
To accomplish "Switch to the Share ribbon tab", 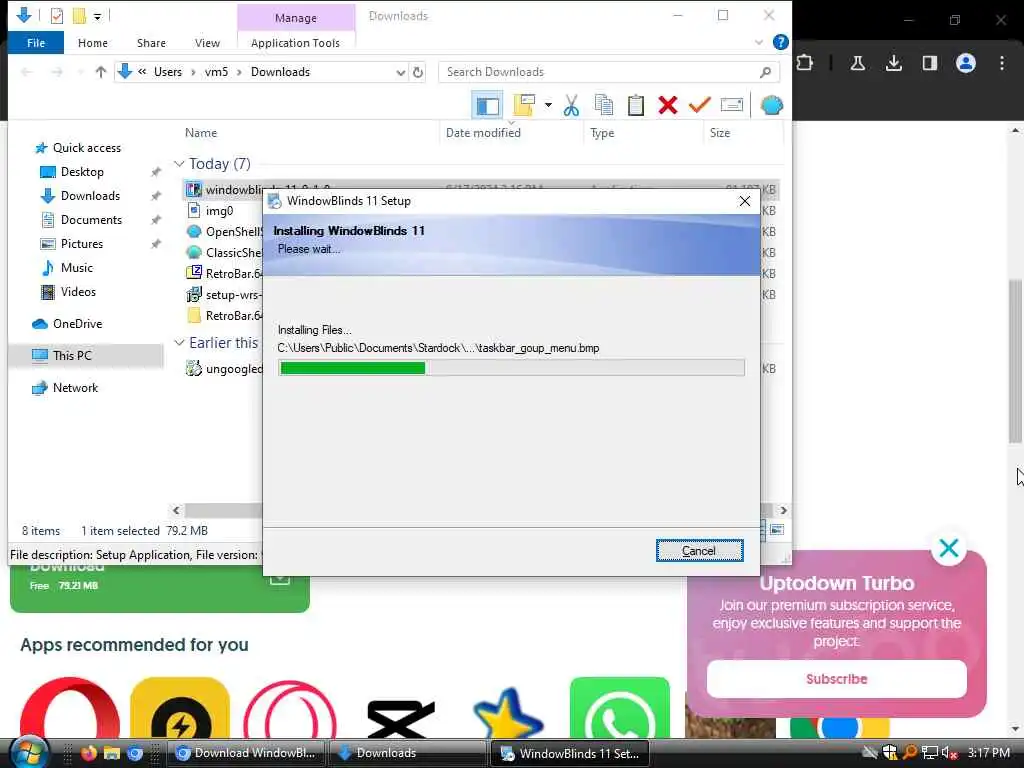I will pos(151,42).
